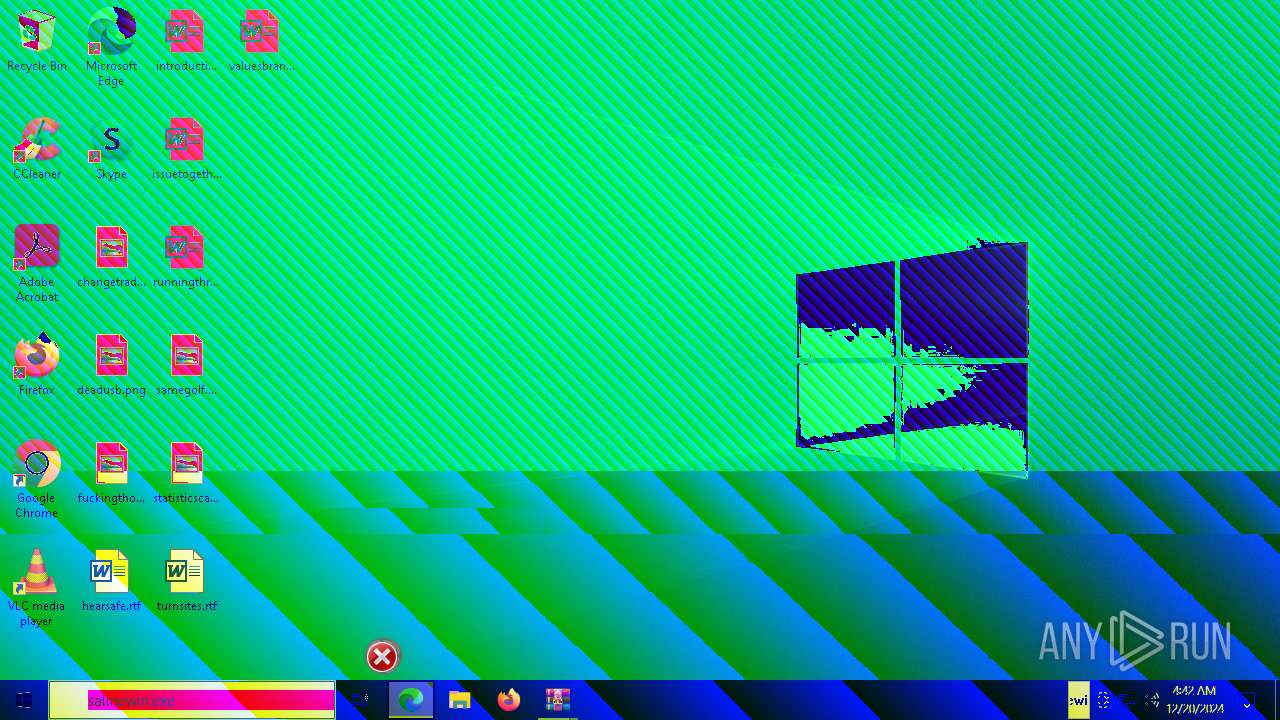Select the changetrad... image file

point(111,257)
